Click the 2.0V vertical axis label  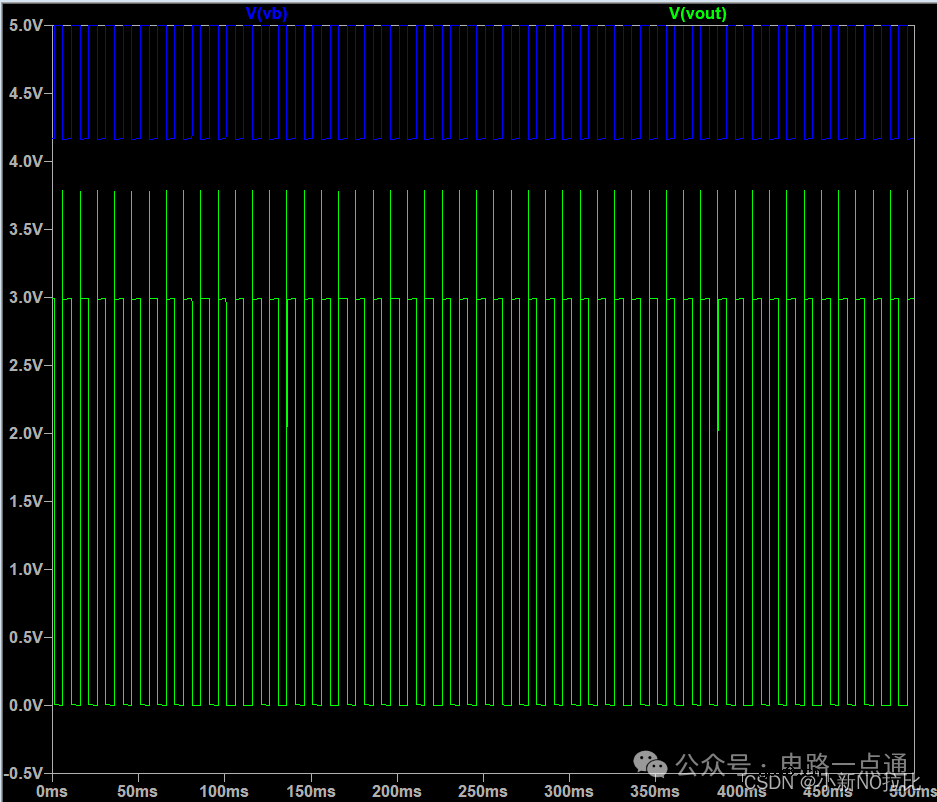pyautogui.click(x=25, y=433)
